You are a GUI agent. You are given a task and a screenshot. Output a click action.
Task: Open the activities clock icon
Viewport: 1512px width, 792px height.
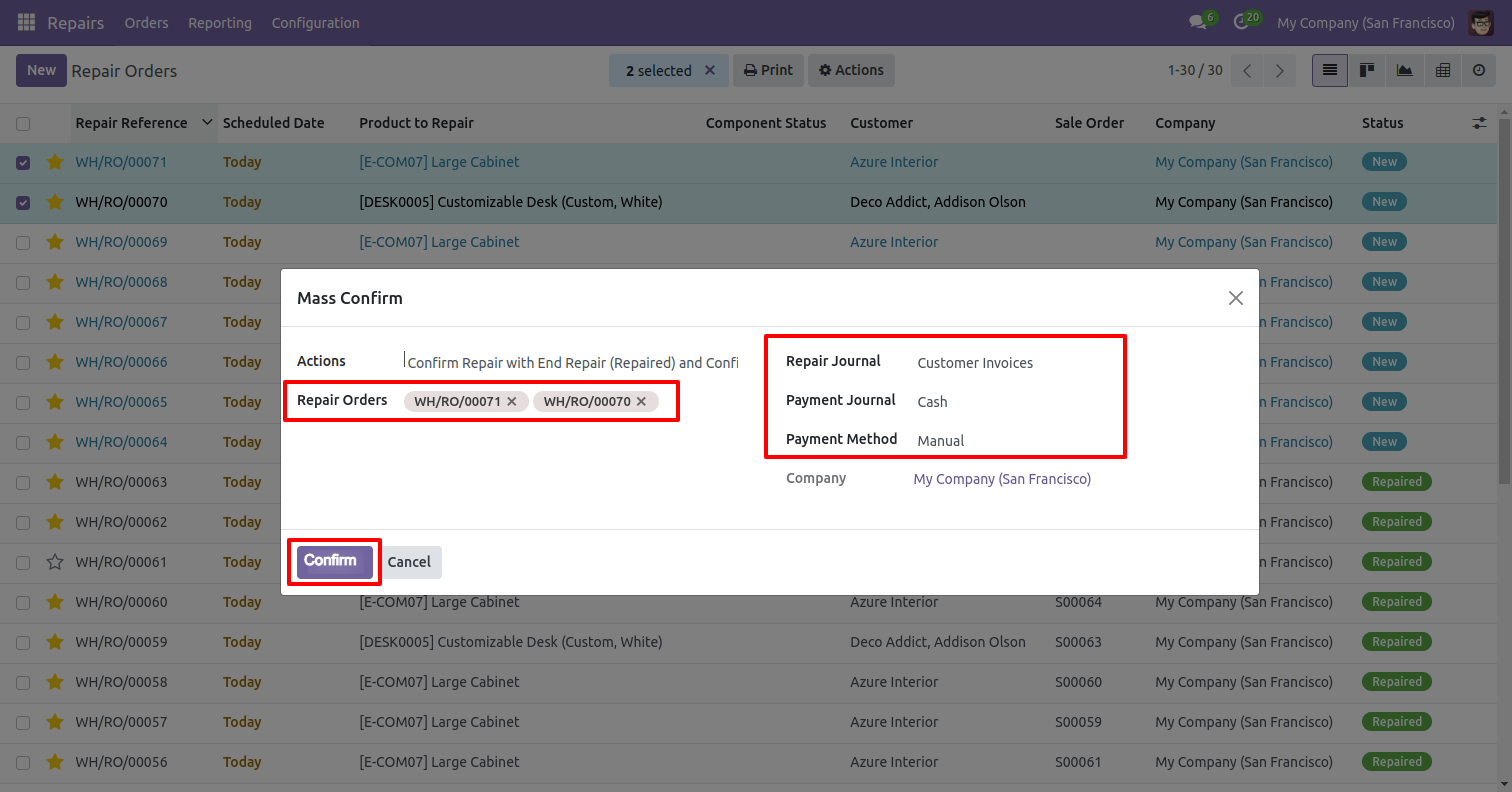(x=1243, y=22)
